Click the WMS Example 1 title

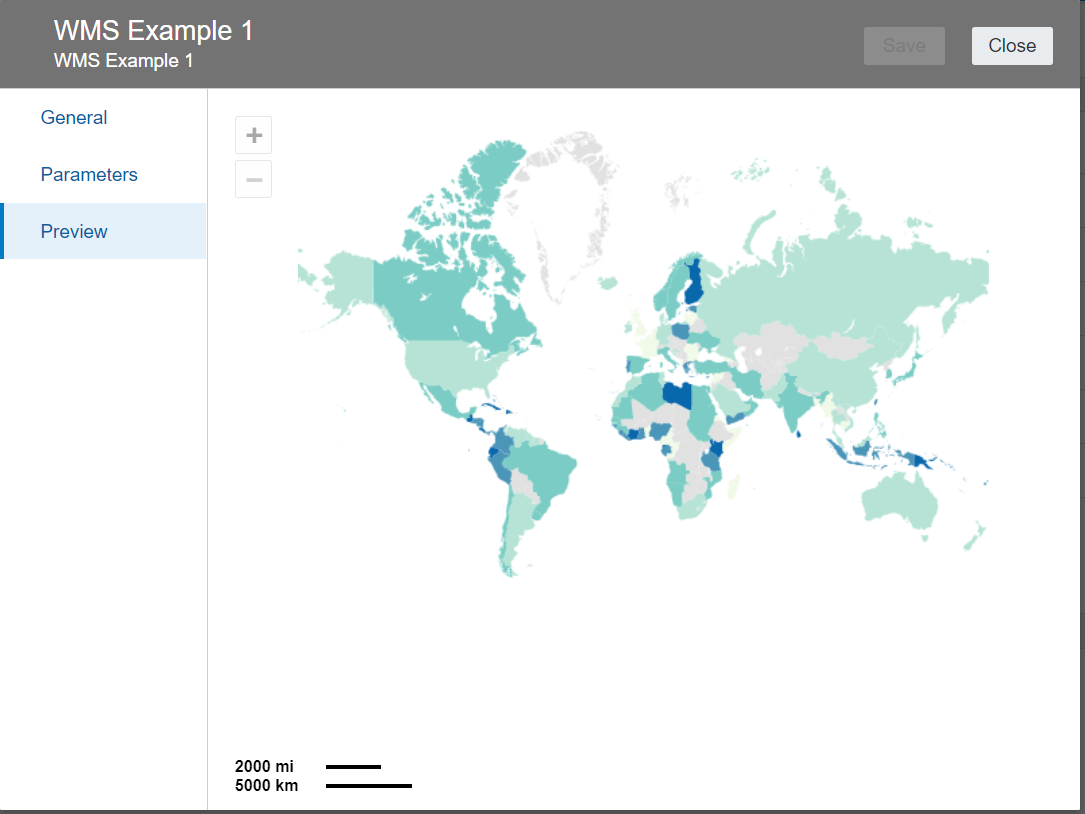(152, 30)
